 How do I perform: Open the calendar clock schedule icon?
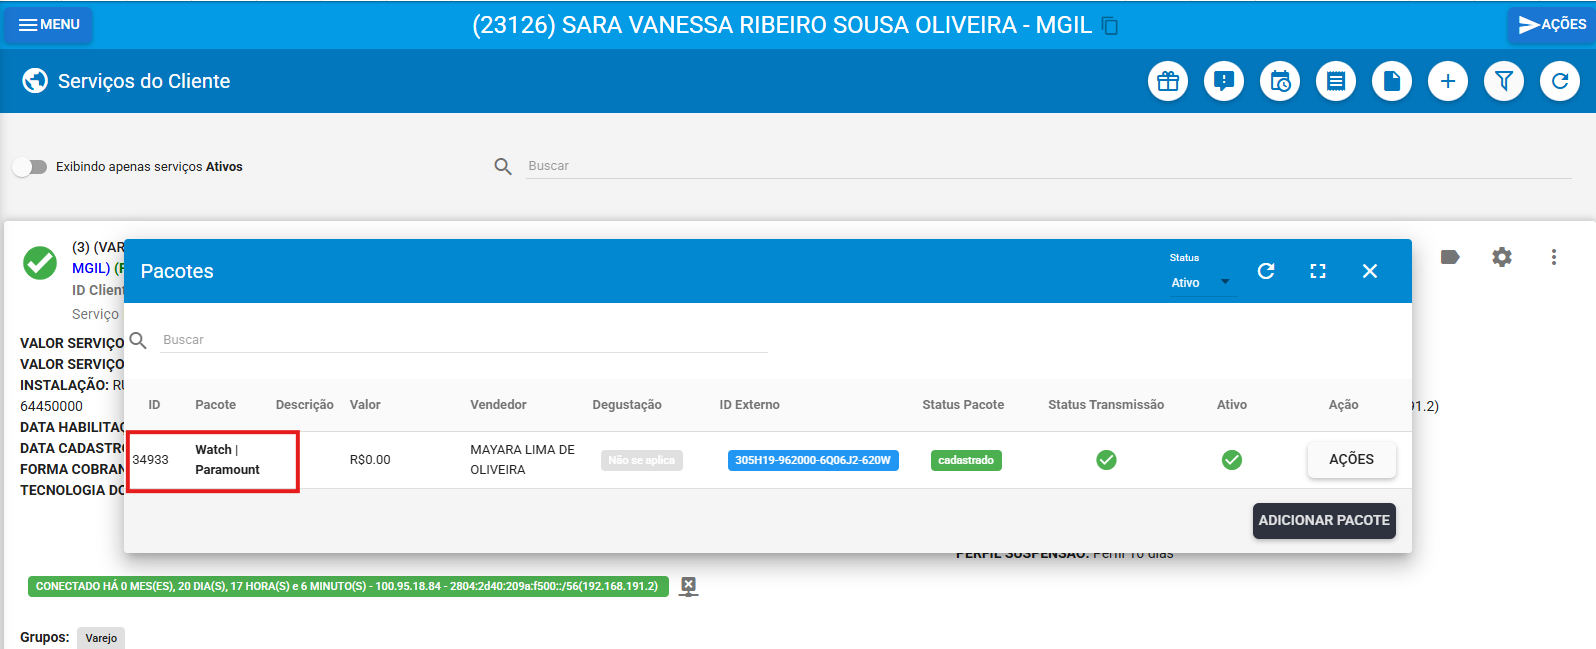coord(1280,81)
